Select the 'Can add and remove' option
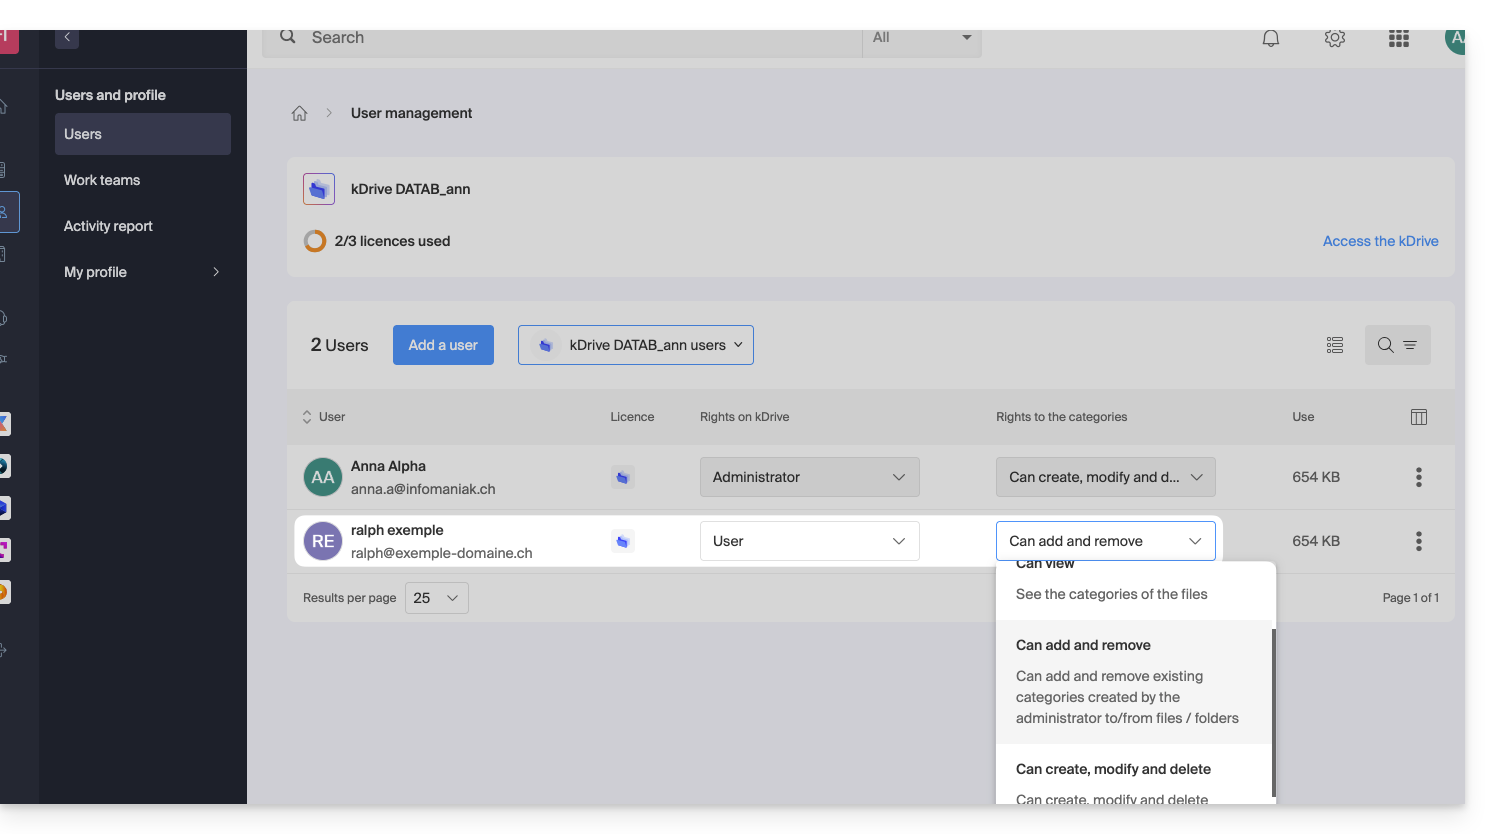The width and height of the screenshot is (1495, 834). tap(1083, 646)
